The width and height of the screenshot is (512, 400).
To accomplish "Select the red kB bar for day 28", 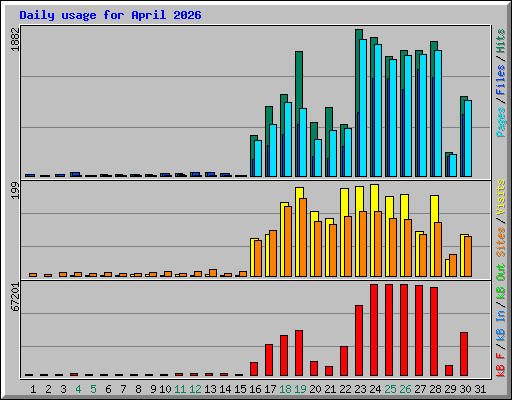I will (x=434, y=331).
